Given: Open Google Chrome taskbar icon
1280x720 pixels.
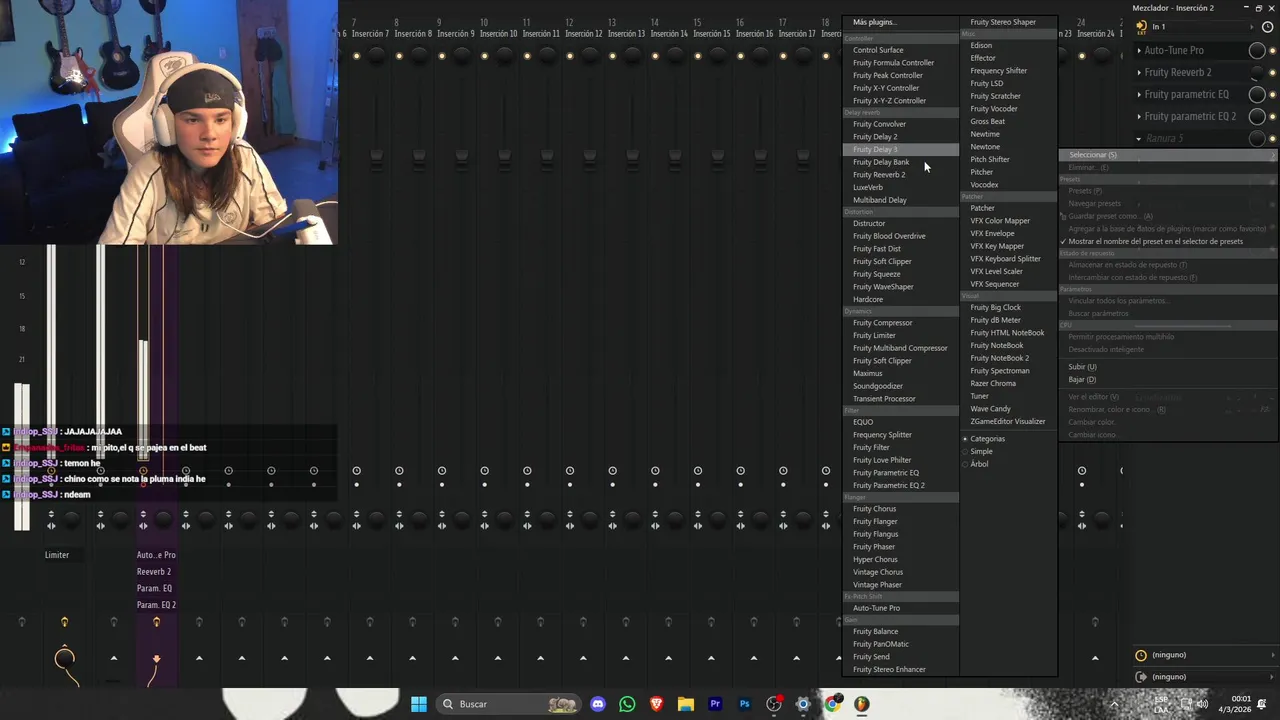Looking at the screenshot, I should point(832,704).
